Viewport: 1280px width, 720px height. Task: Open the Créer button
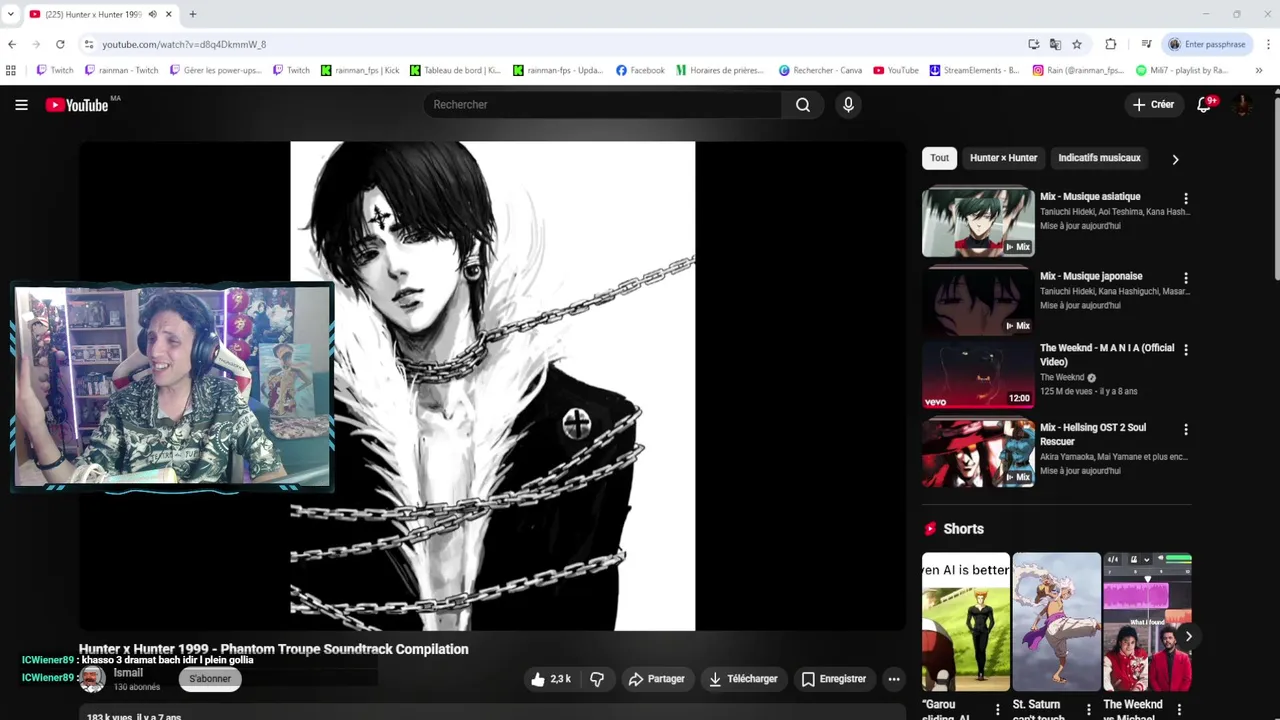point(1153,105)
